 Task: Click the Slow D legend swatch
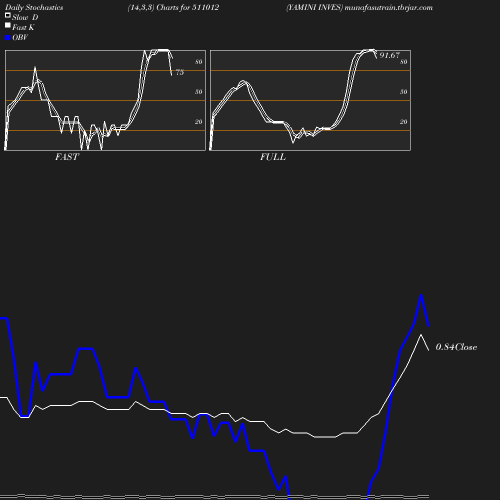point(8,15)
